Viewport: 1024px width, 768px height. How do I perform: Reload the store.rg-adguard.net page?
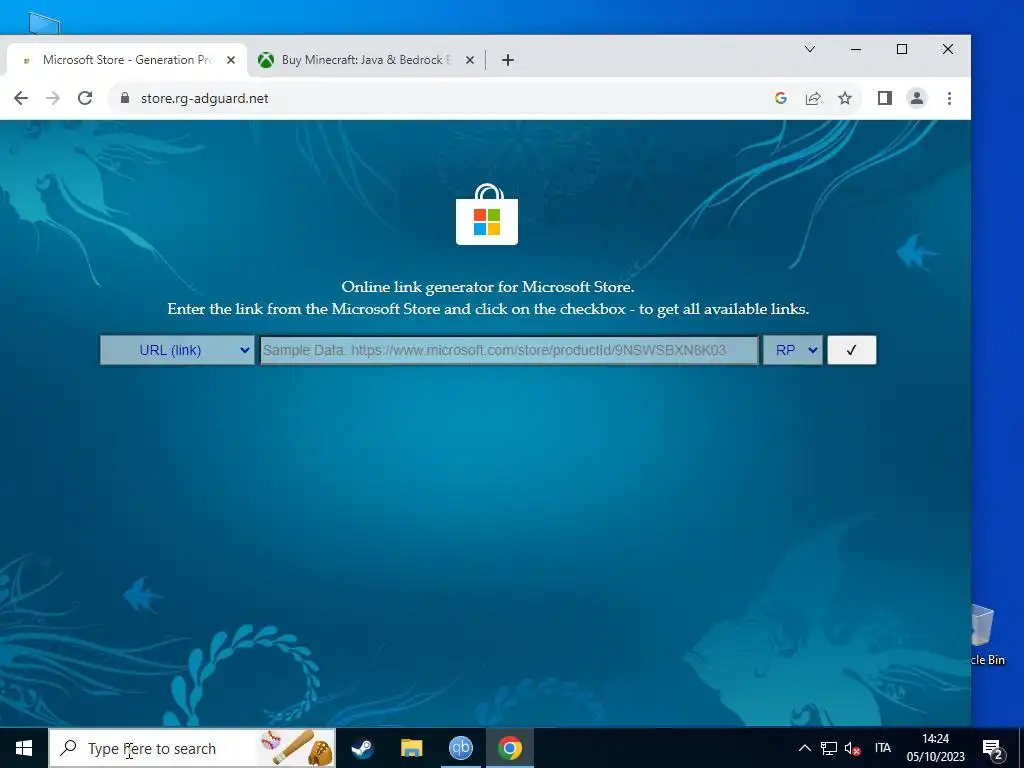85,98
